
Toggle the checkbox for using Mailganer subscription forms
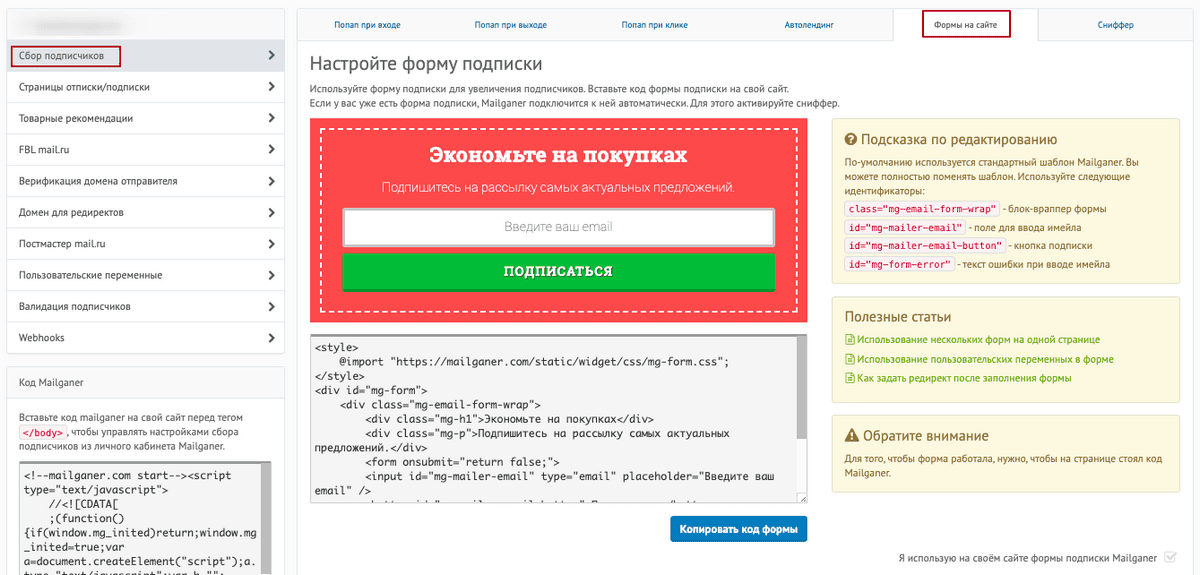point(1170,558)
